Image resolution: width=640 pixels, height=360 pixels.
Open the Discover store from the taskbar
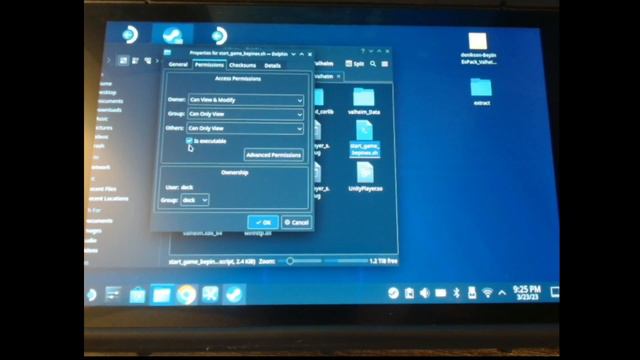(x=137, y=295)
